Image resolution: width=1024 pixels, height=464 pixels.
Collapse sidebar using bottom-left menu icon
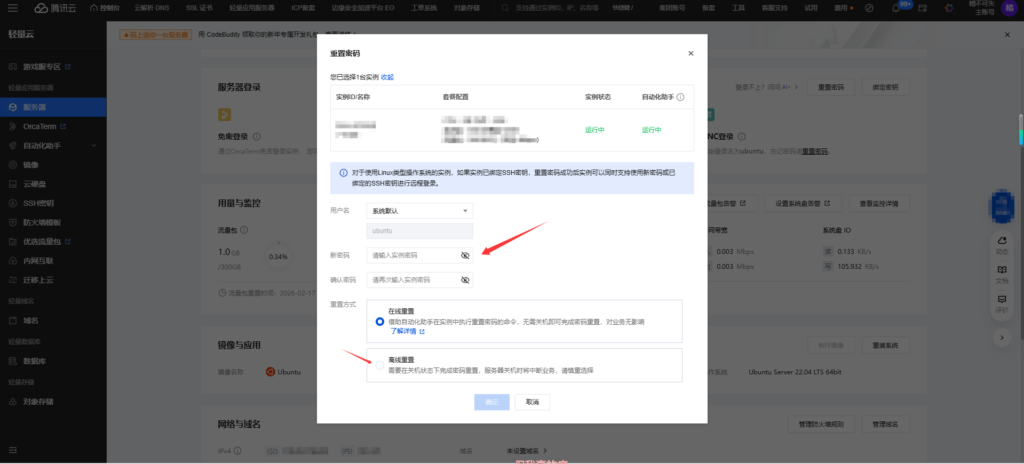12,449
